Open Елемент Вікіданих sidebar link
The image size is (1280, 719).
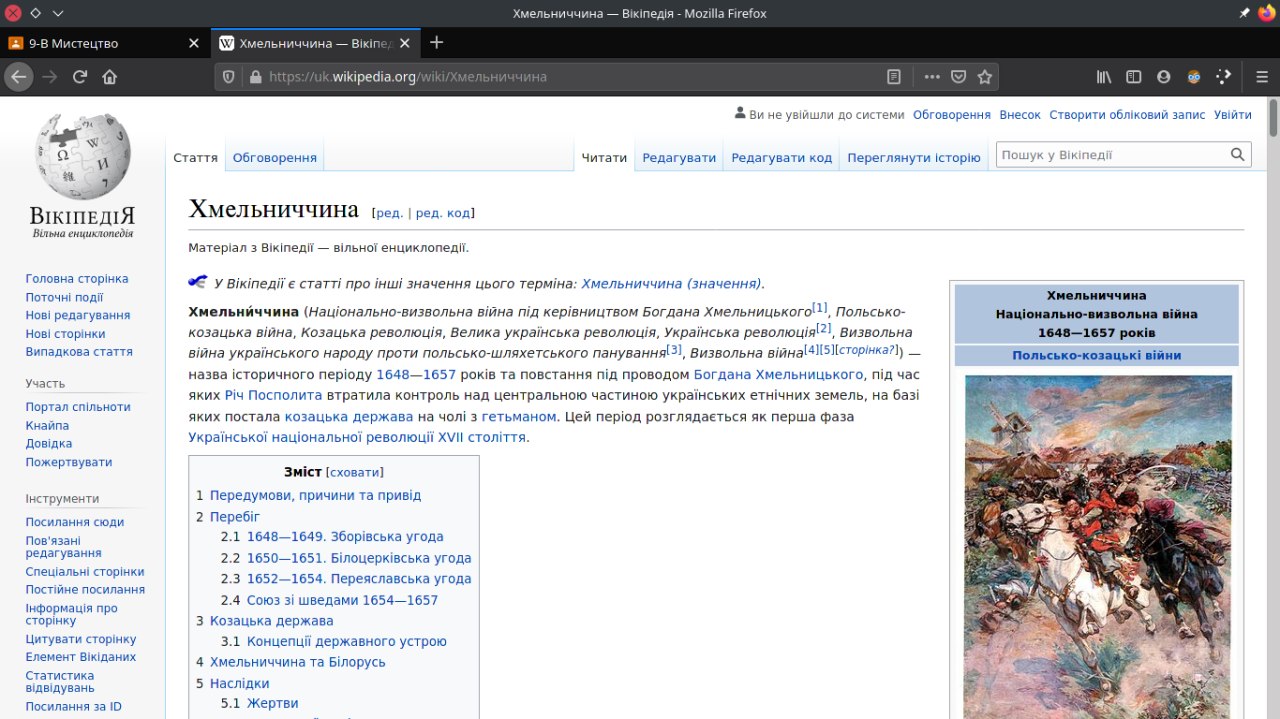coord(81,657)
